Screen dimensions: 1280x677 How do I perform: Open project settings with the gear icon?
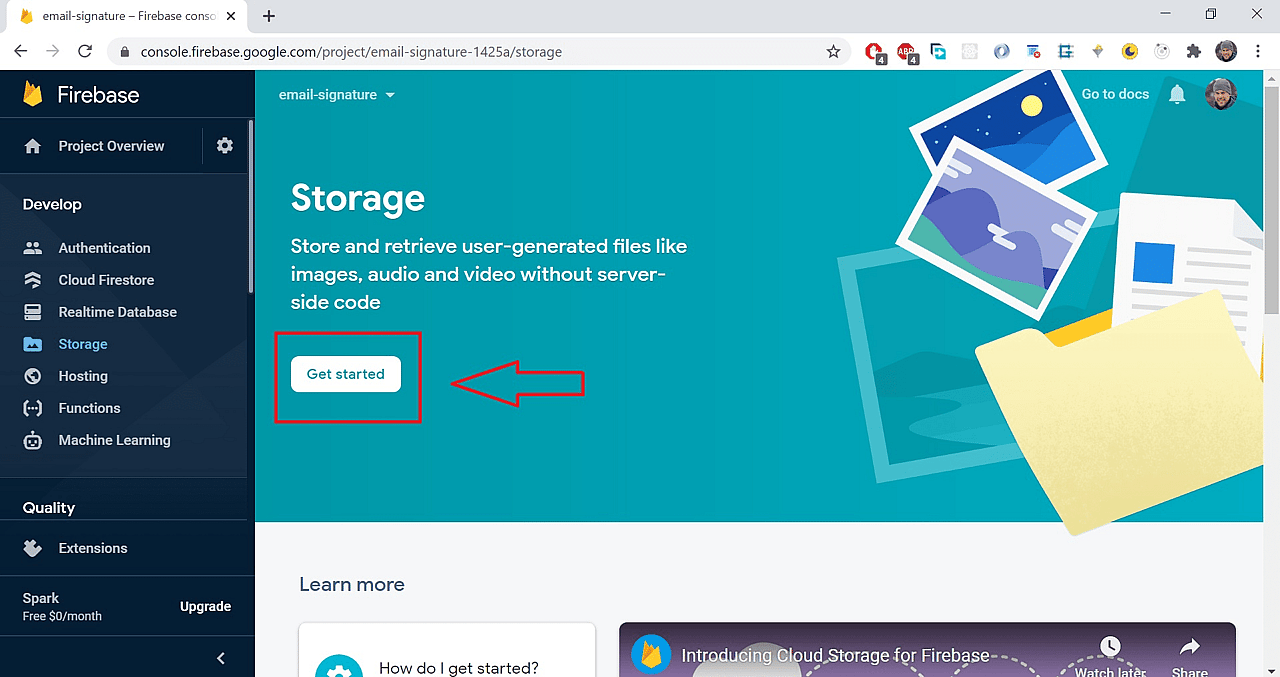(x=224, y=145)
